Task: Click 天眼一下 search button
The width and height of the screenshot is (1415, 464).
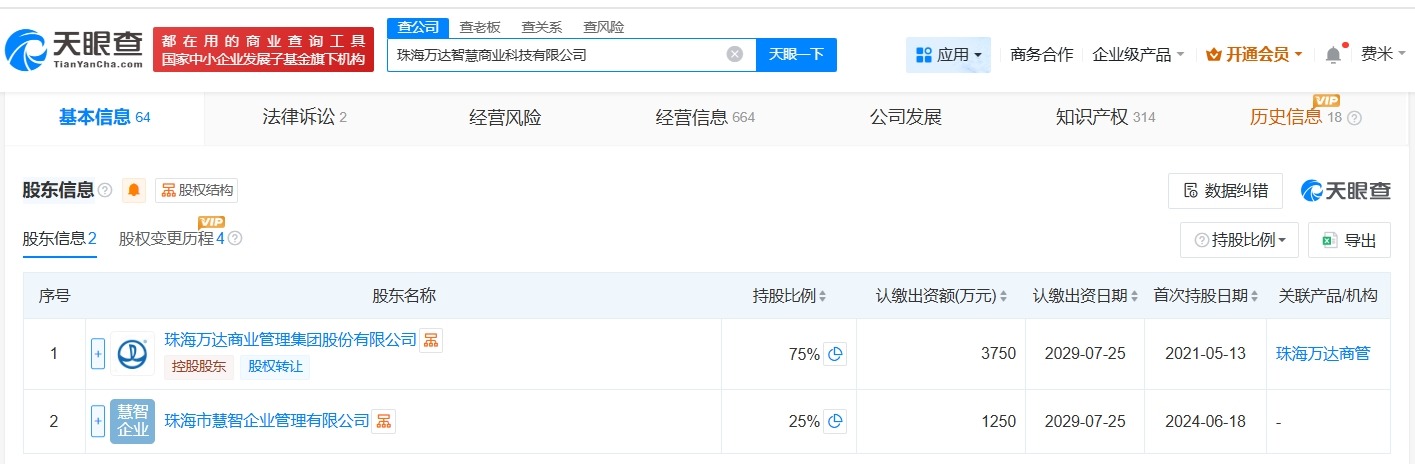Action: pos(796,55)
